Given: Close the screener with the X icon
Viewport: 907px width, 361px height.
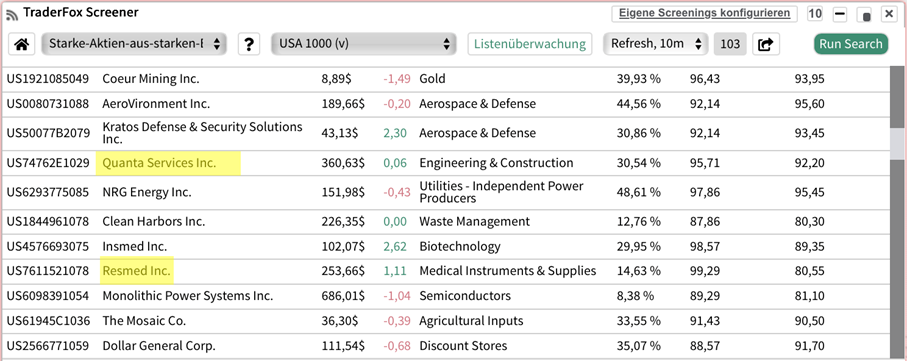Looking at the screenshot, I should click(888, 13).
